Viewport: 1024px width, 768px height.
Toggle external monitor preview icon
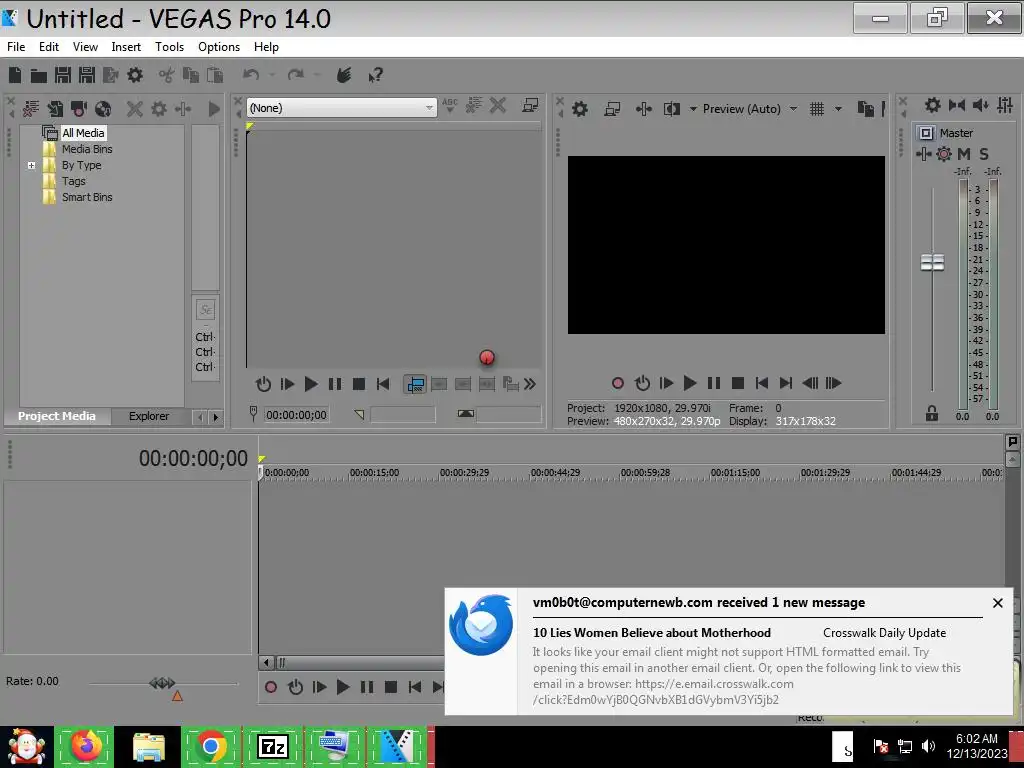tap(612, 109)
